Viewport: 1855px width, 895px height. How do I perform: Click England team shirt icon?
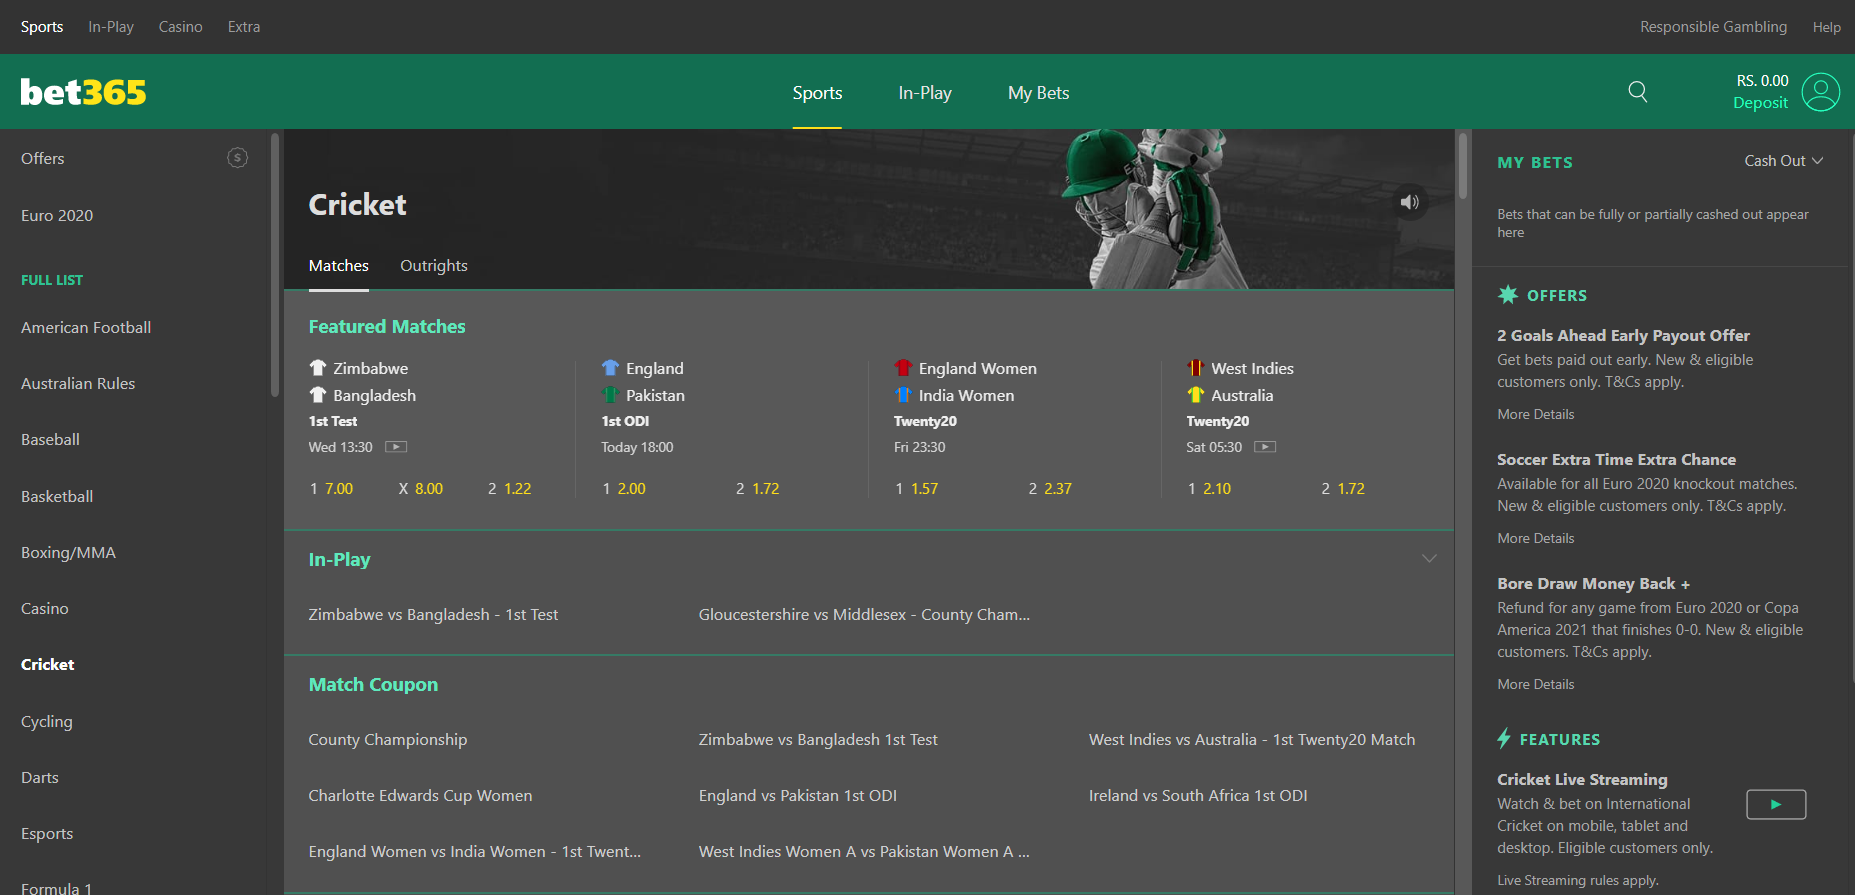tap(610, 368)
